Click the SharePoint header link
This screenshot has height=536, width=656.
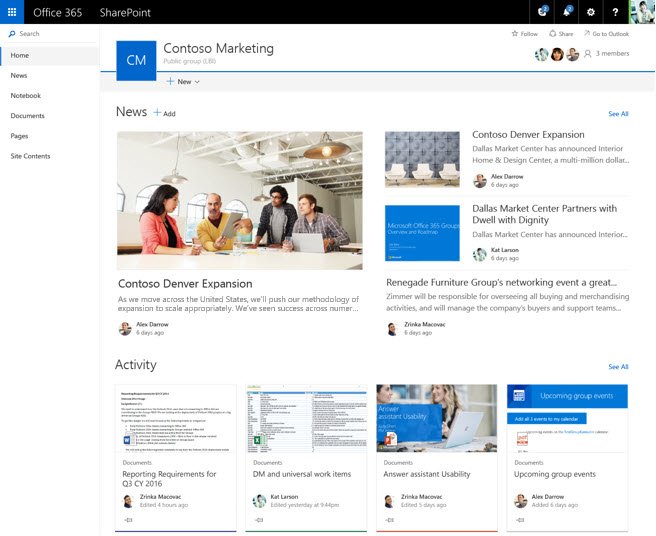point(125,12)
